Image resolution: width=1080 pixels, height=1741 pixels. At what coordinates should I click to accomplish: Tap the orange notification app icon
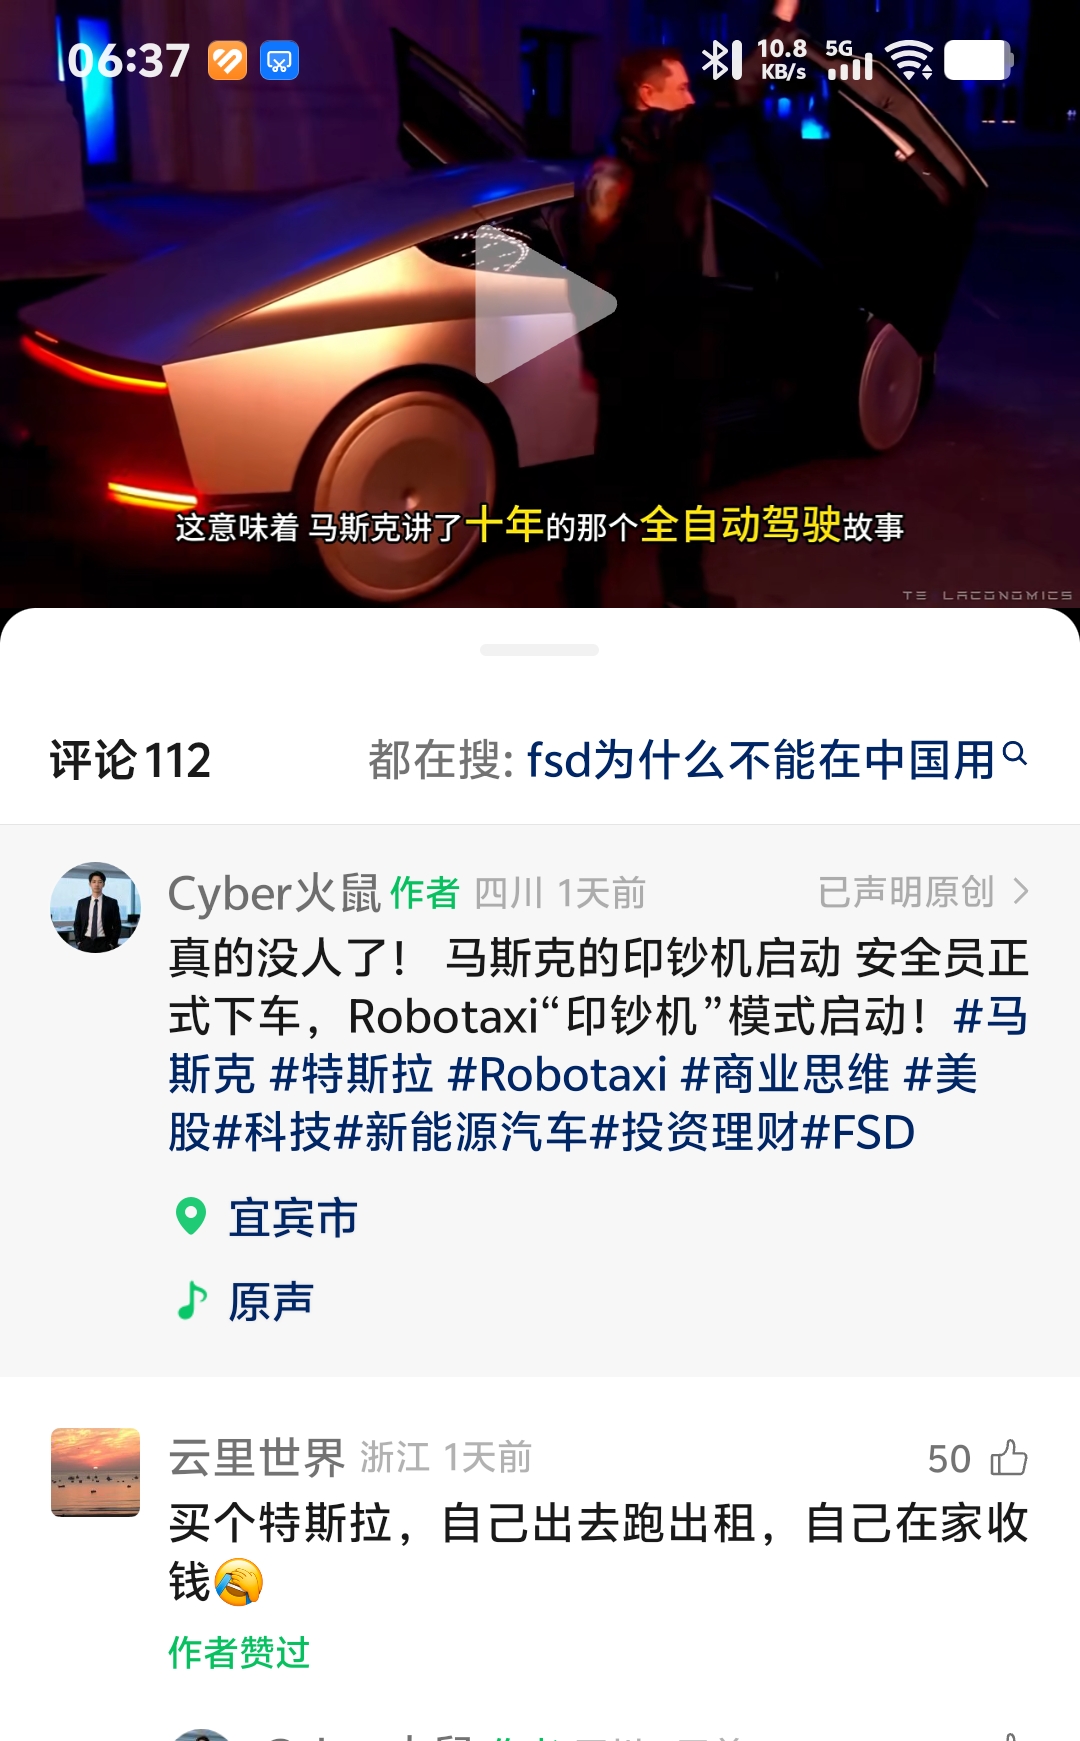[x=227, y=61]
